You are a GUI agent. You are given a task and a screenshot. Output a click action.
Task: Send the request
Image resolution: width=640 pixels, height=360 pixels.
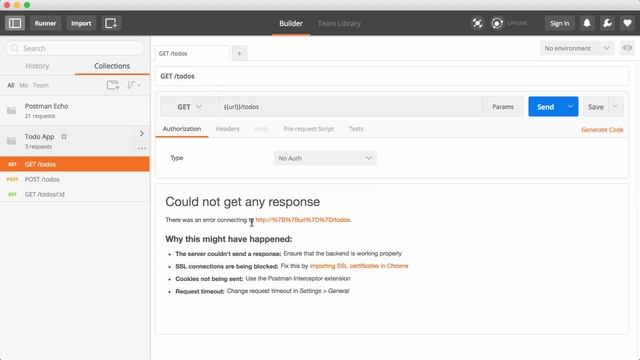[x=545, y=107]
